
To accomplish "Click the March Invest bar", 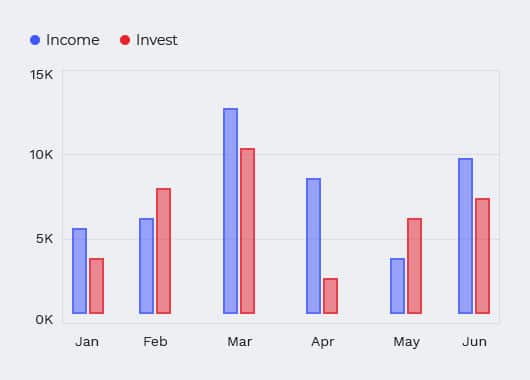I will pyautogui.click(x=248, y=231).
